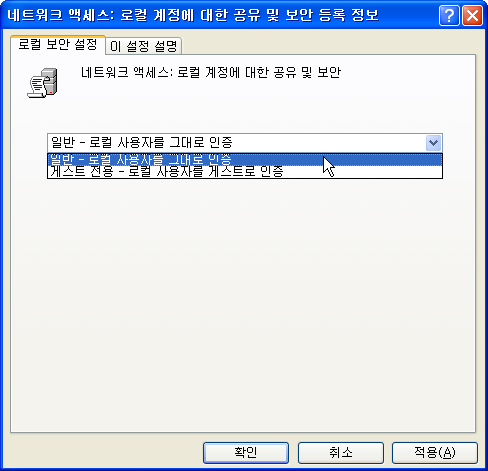Click the empty area of the settings panel

(243, 300)
